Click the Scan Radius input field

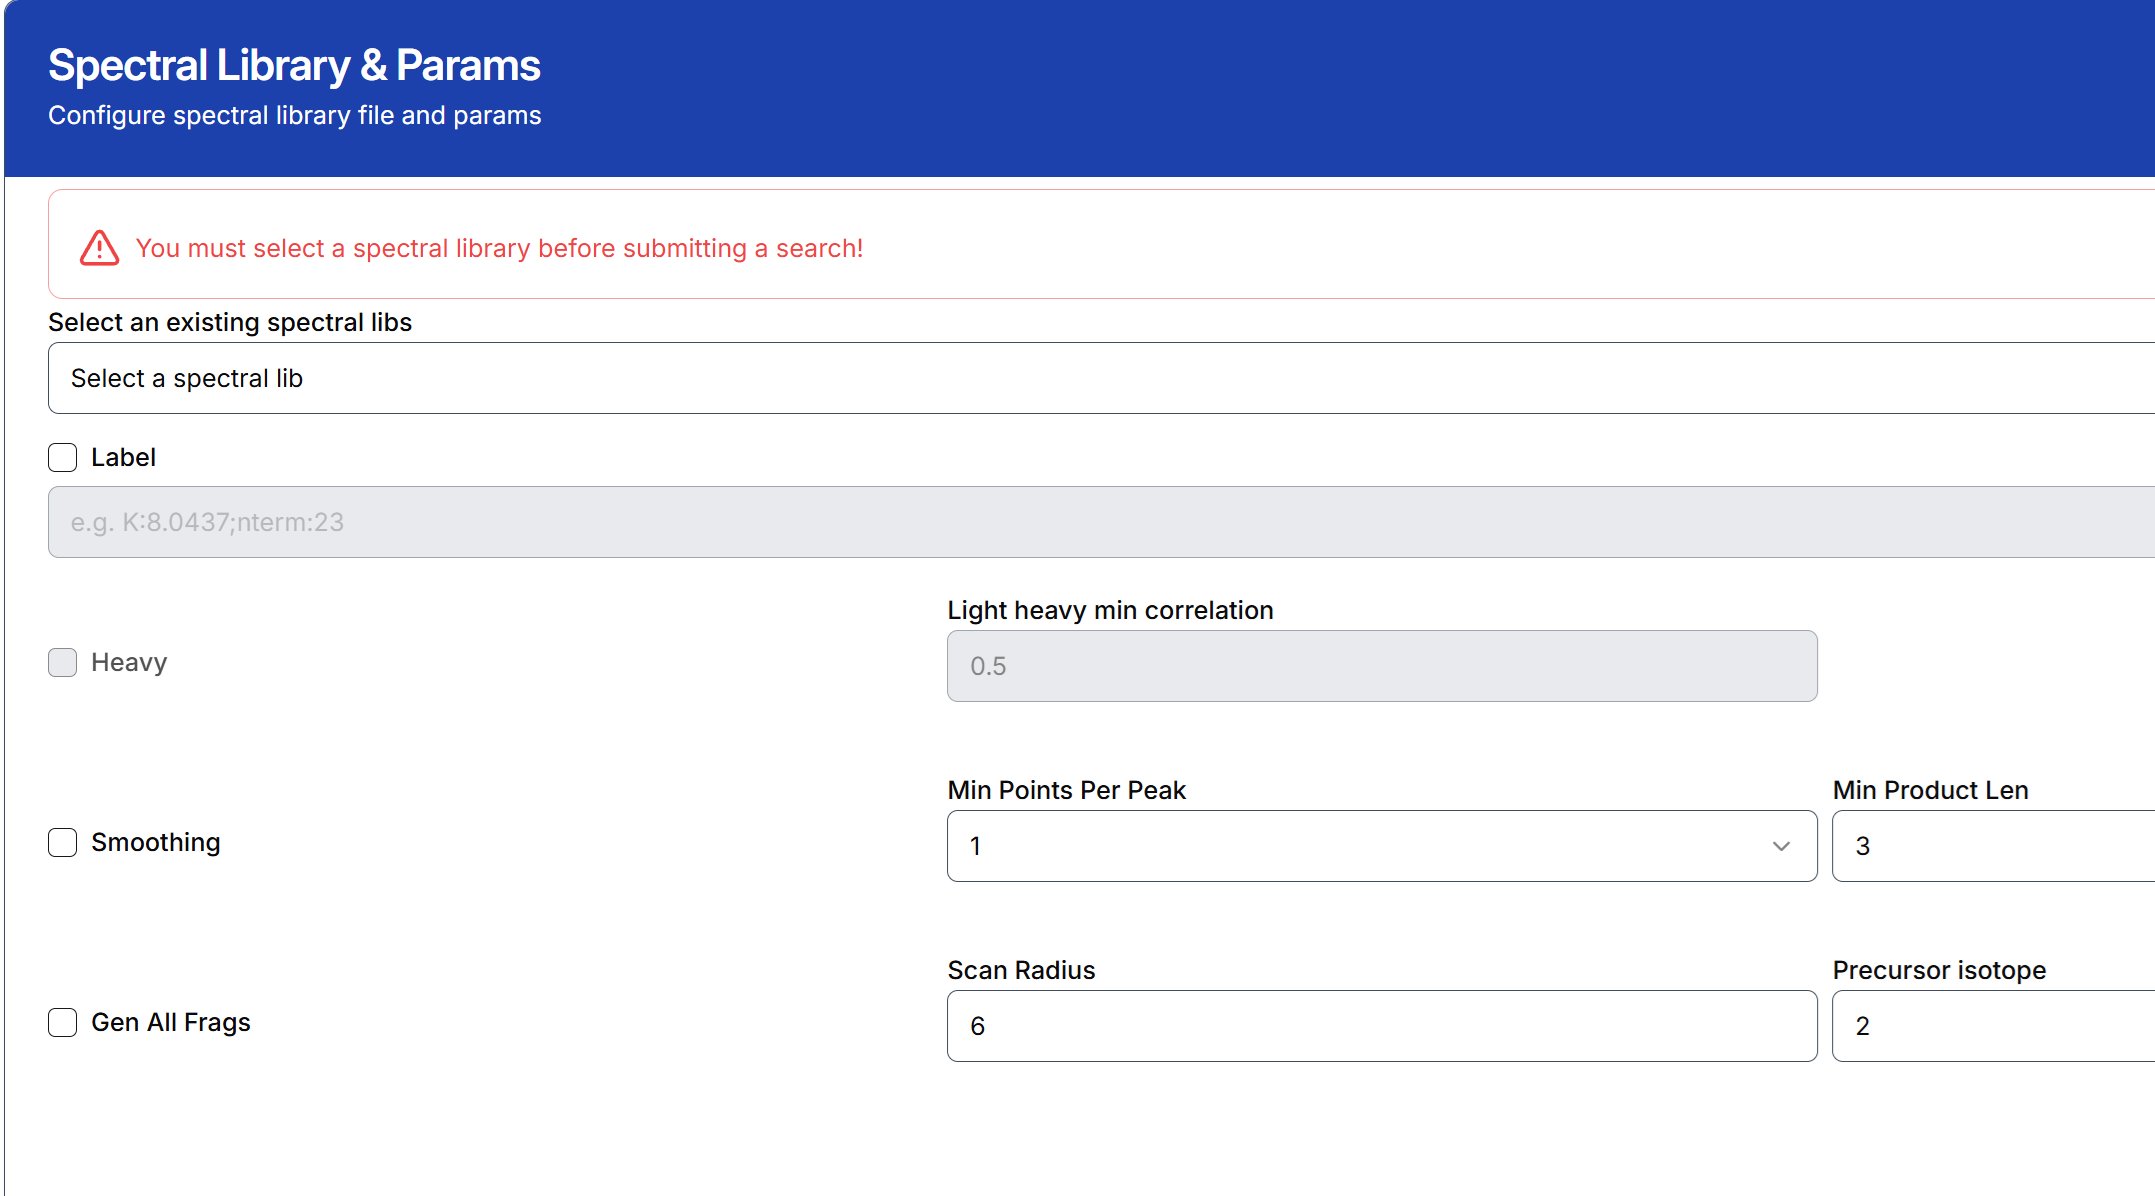tap(1381, 1026)
